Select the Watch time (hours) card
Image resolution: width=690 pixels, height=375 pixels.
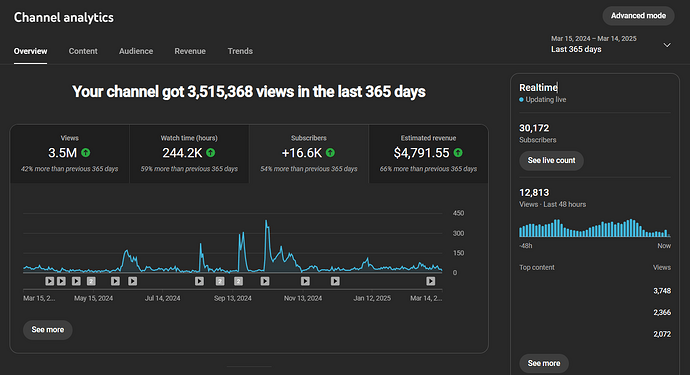tap(189, 154)
